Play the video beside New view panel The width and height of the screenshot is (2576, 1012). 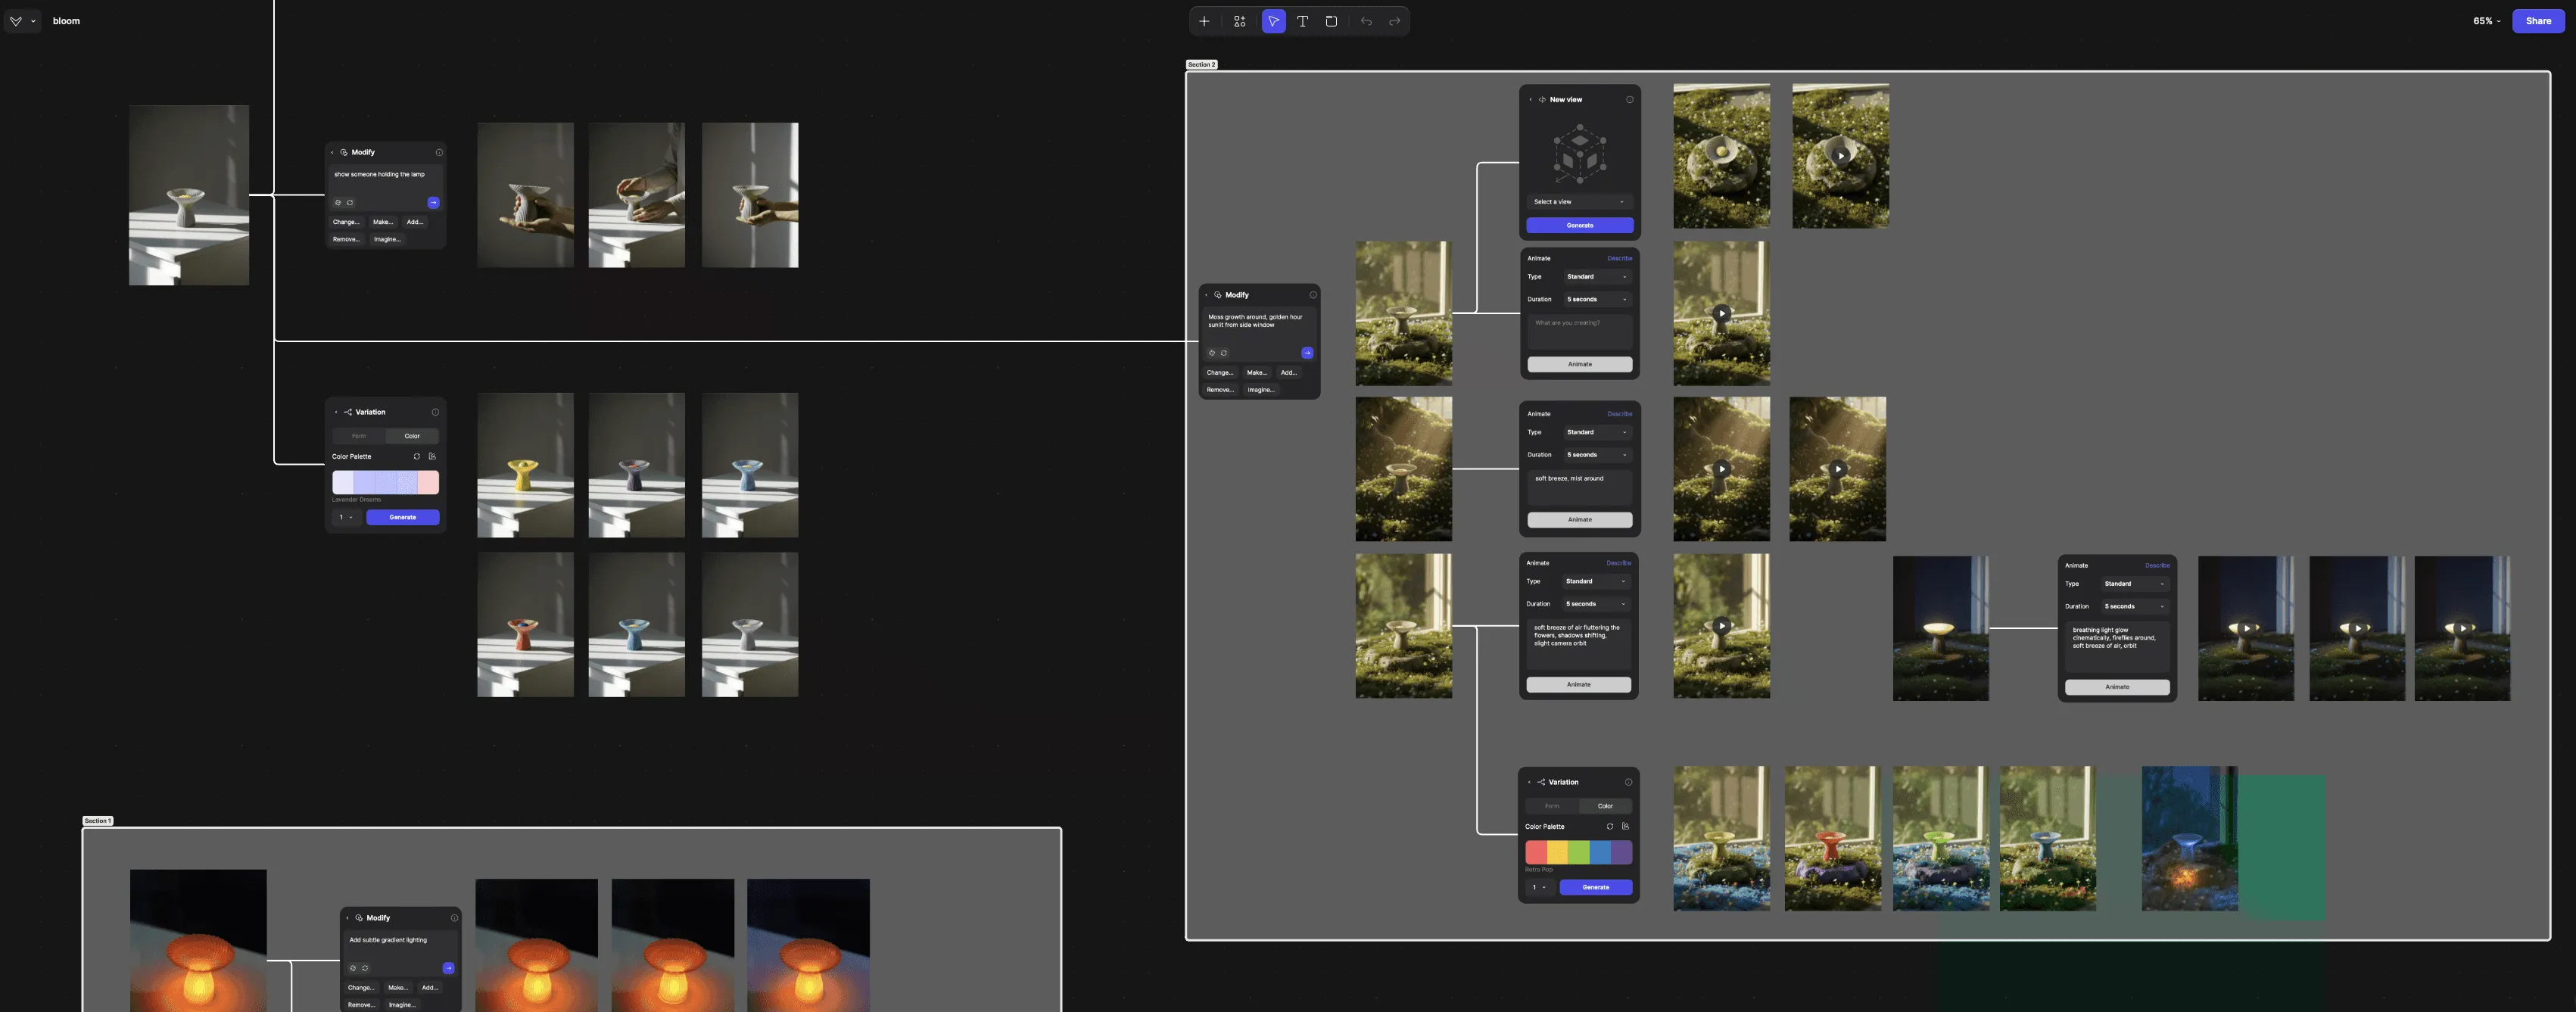pos(1840,155)
